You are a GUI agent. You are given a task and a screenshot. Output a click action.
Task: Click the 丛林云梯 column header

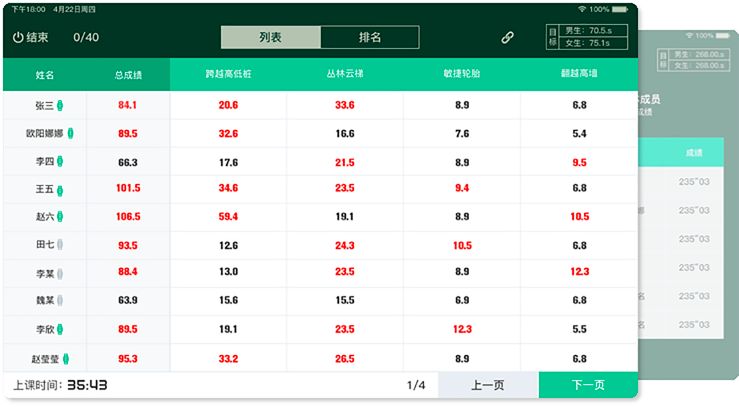coord(345,75)
